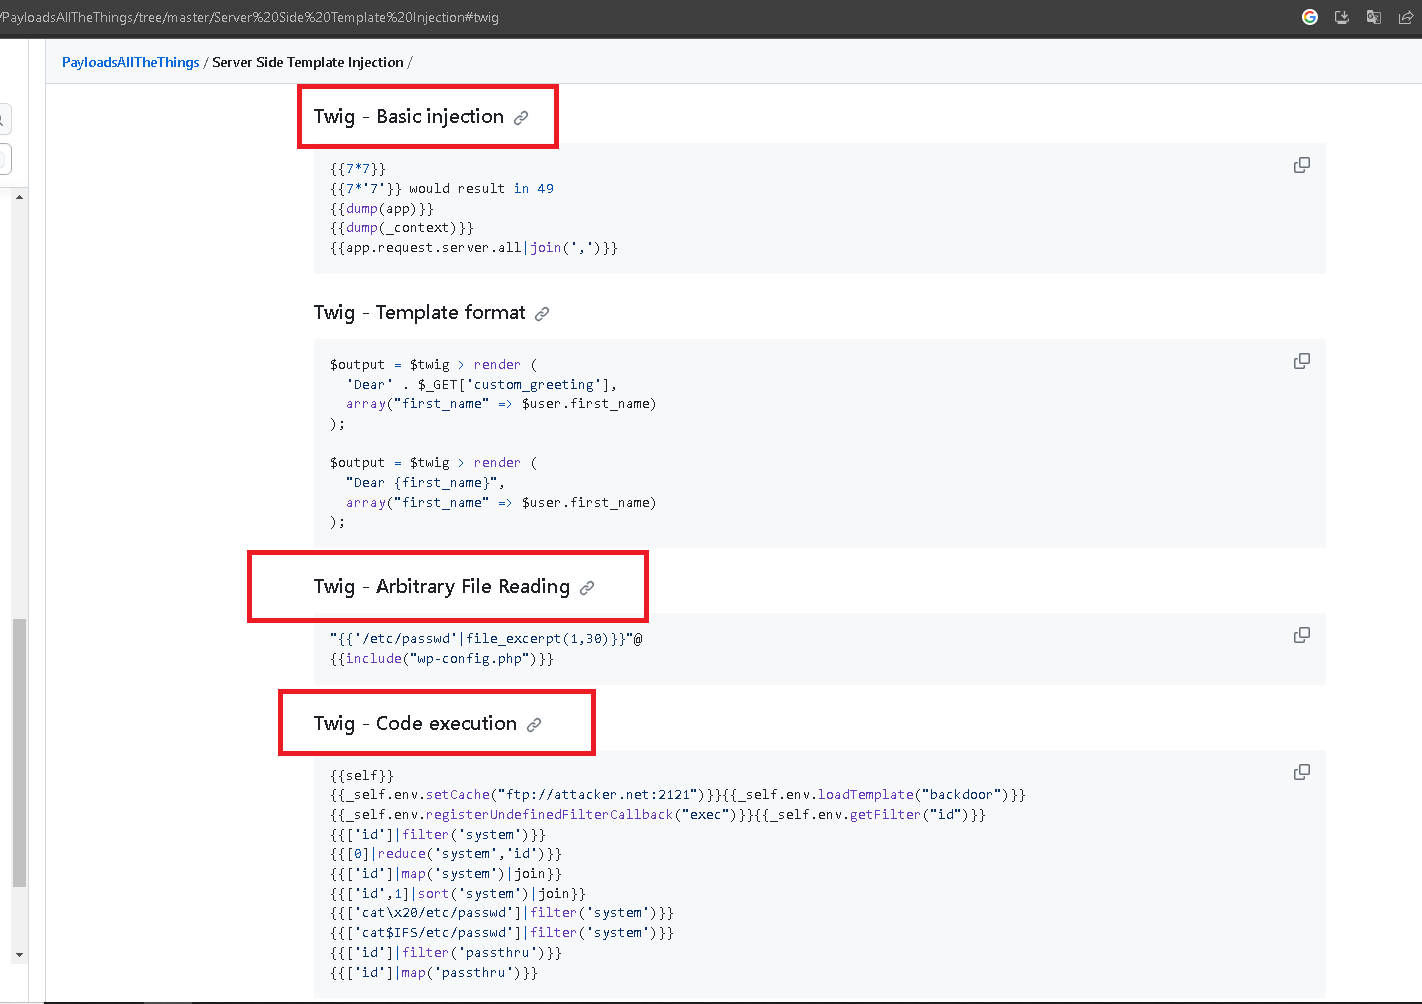Click the app.request.server.all join payload line
Image resolution: width=1422 pixels, height=1004 pixels.
474,248
